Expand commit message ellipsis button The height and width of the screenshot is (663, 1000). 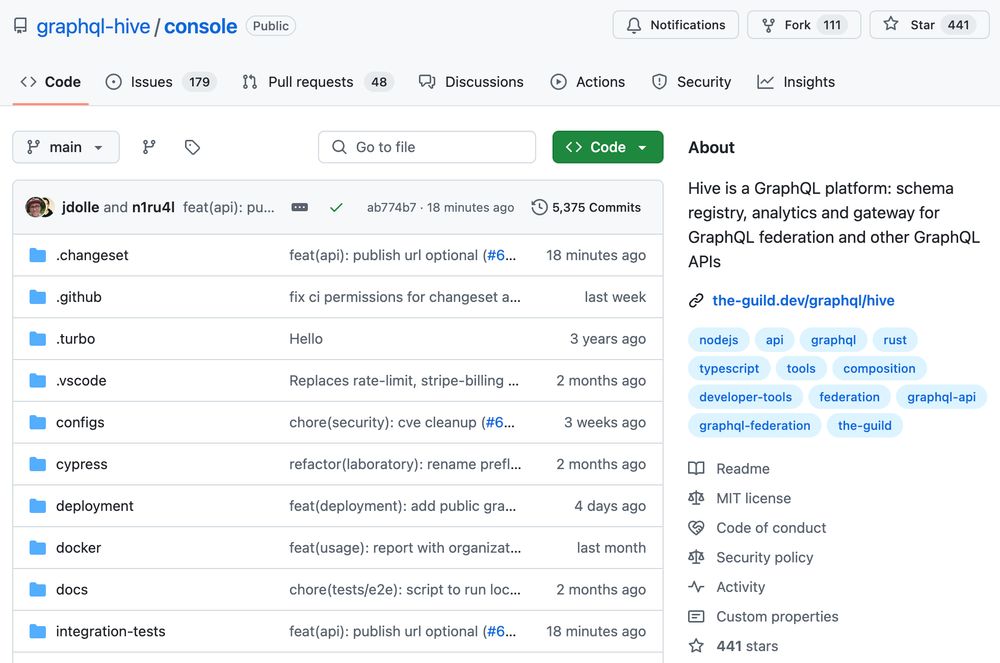click(300, 207)
